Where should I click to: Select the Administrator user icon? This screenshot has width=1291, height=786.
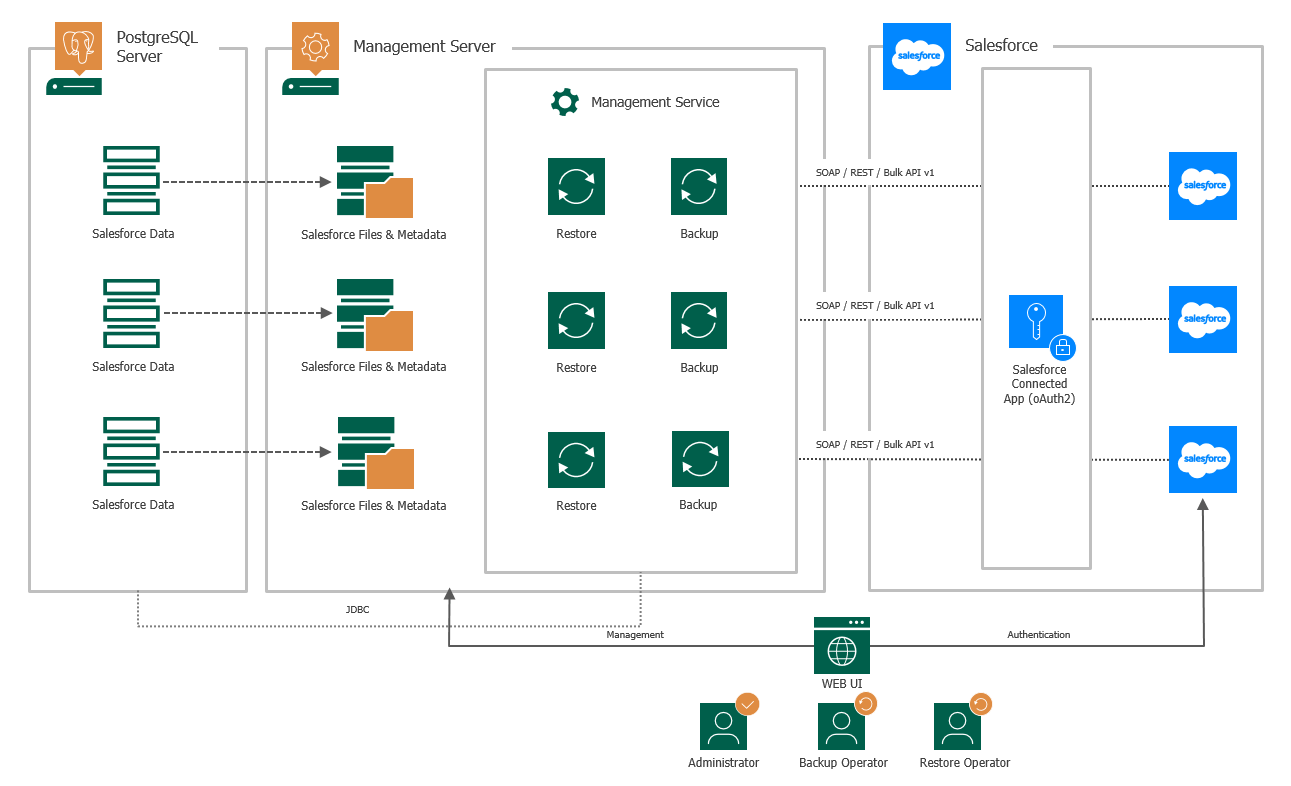(722, 725)
